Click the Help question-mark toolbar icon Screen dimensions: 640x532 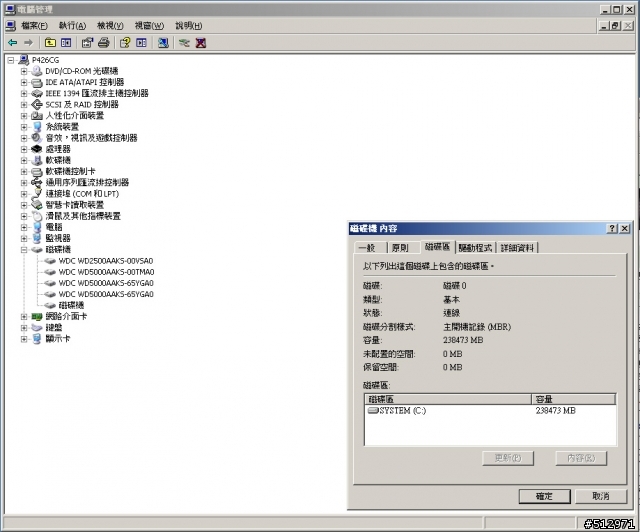(x=125, y=43)
